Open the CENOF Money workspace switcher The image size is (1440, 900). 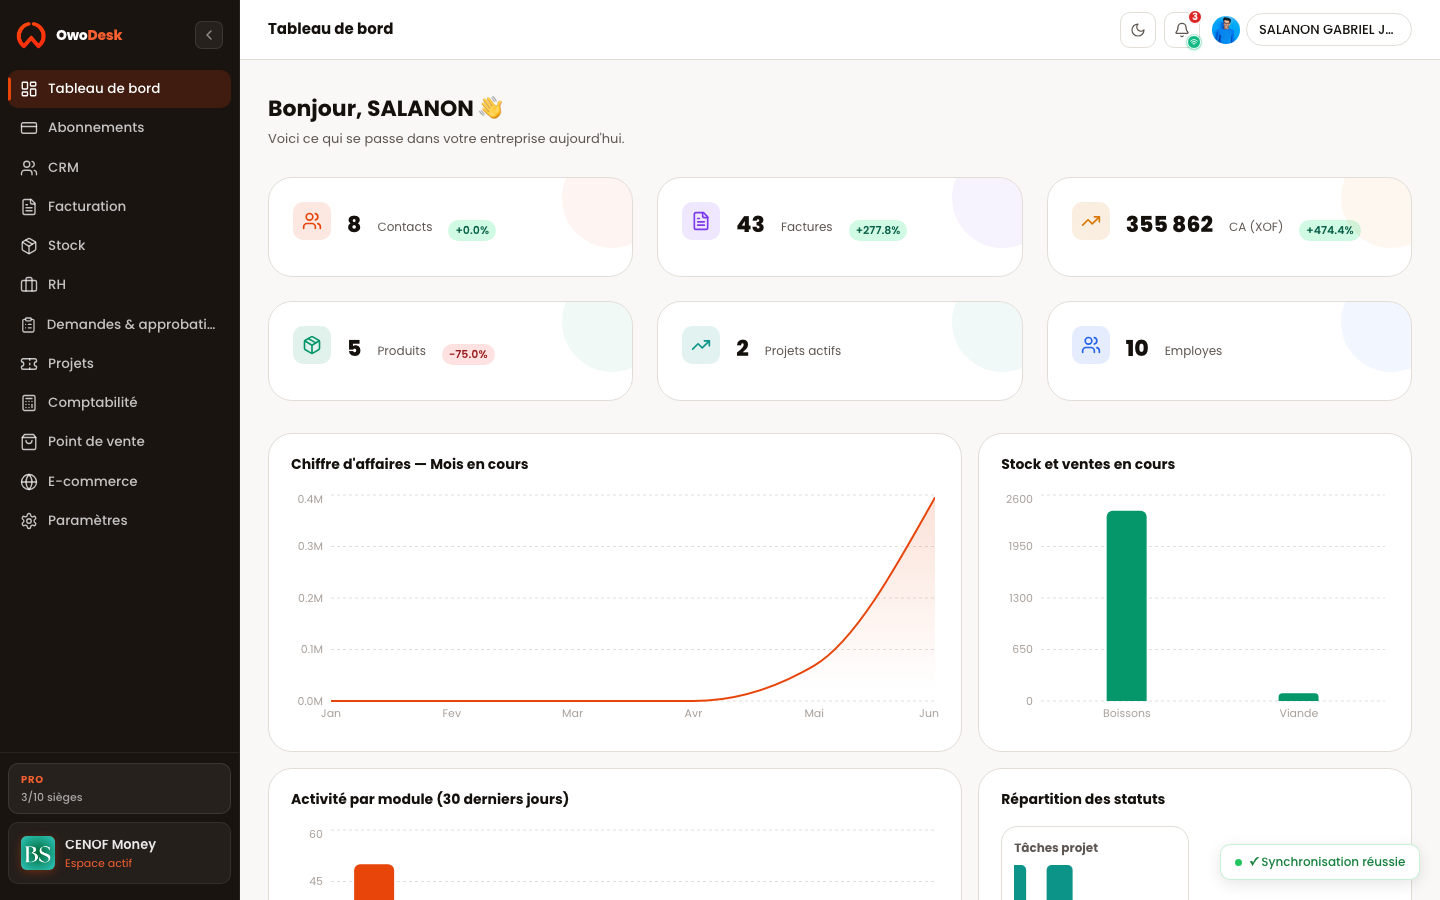(119, 853)
